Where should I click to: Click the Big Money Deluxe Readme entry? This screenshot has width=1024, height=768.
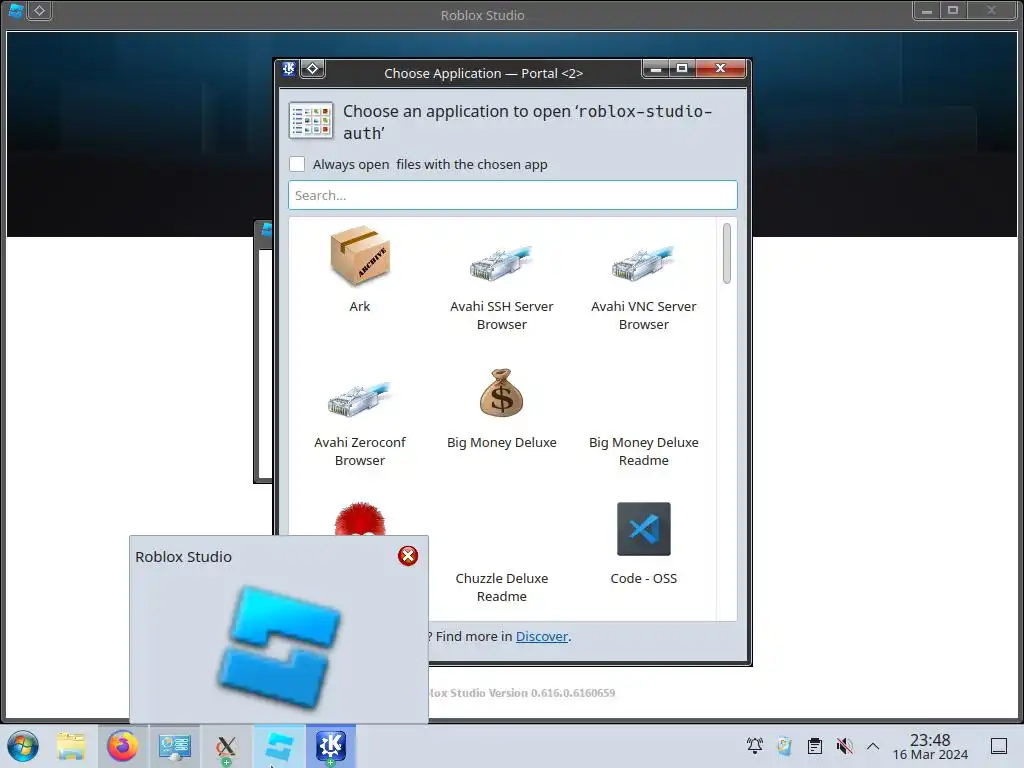click(643, 451)
